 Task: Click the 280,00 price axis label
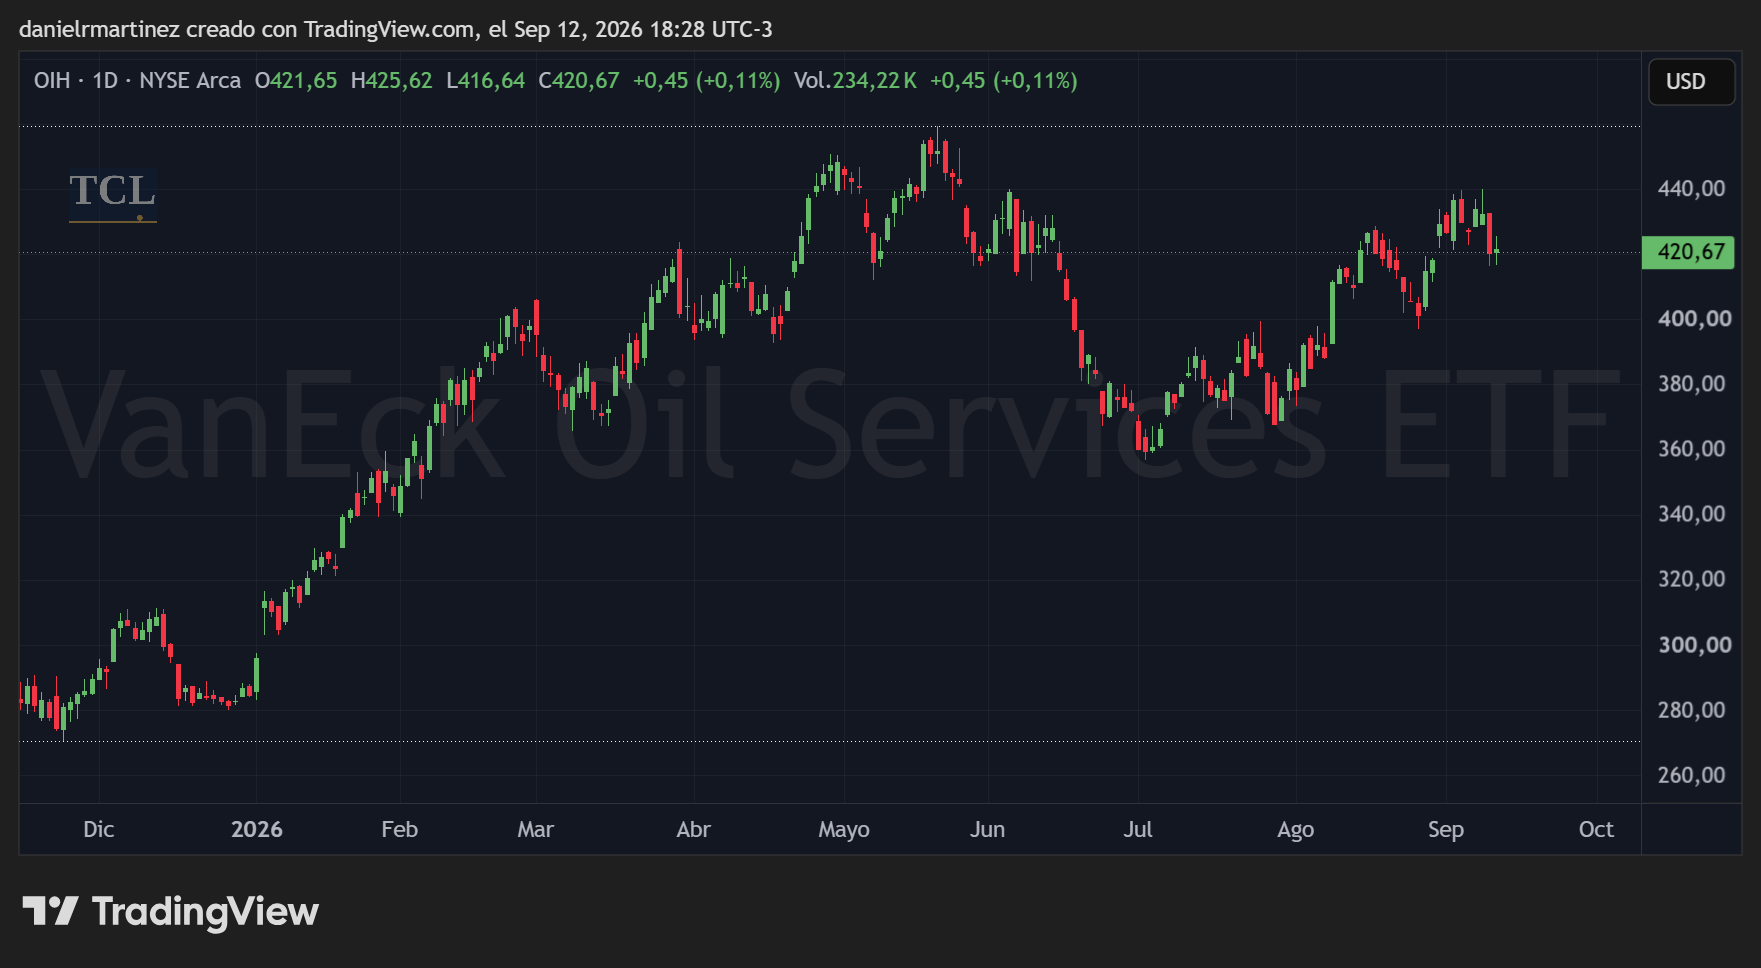pyautogui.click(x=1692, y=710)
